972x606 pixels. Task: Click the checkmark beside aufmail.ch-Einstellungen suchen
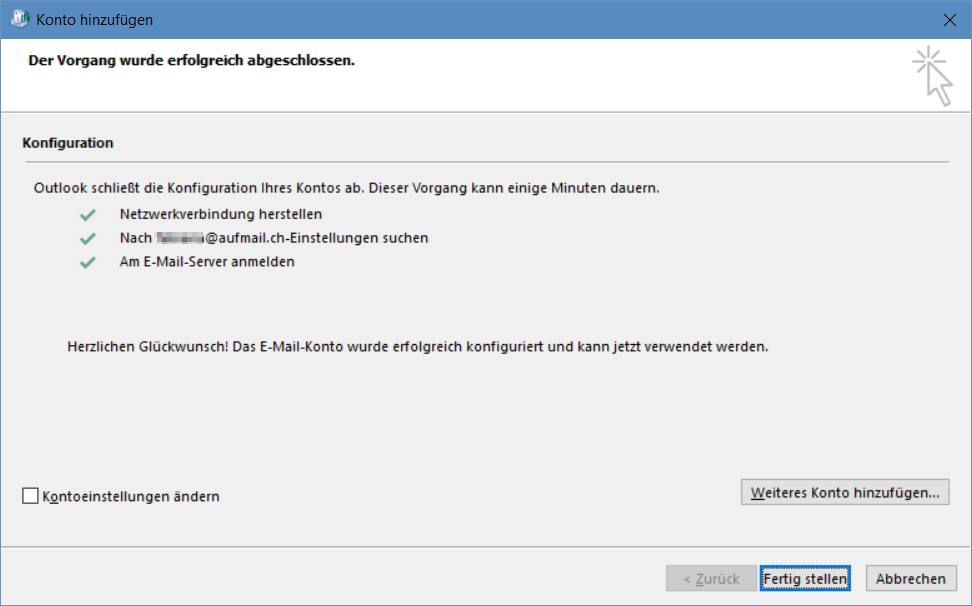[x=87, y=239]
